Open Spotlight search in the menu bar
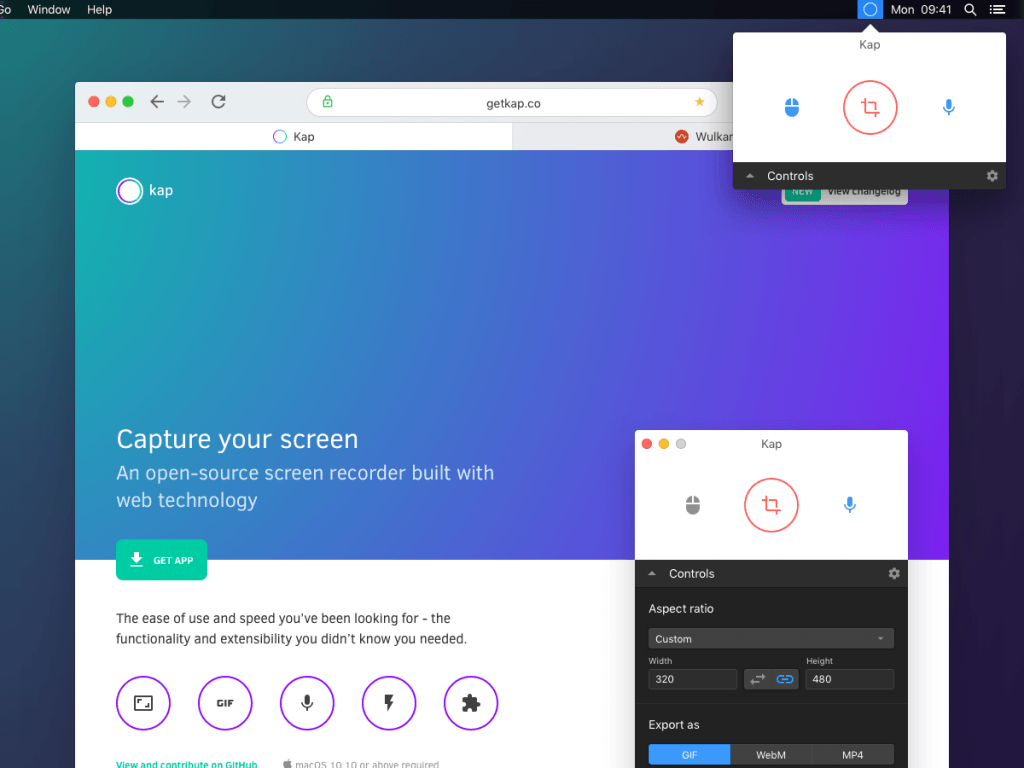 tap(970, 9)
